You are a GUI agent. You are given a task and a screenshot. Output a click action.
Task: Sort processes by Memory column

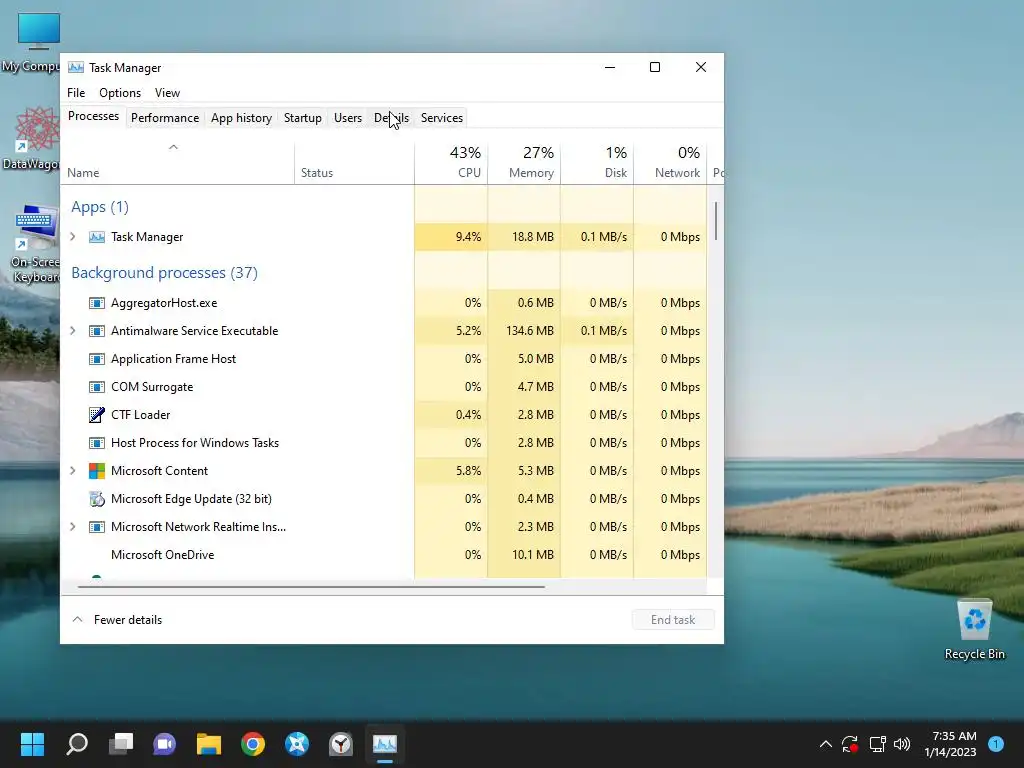click(x=524, y=163)
